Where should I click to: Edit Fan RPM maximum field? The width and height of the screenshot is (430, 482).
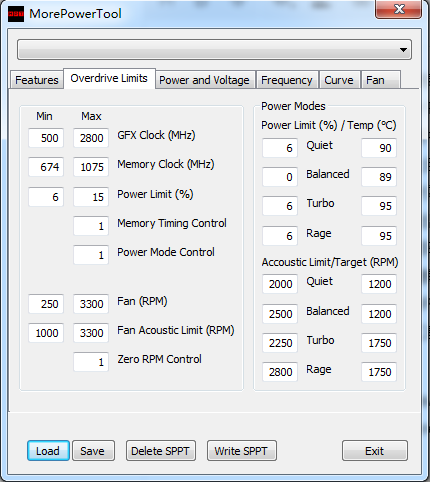[x=91, y=304]
